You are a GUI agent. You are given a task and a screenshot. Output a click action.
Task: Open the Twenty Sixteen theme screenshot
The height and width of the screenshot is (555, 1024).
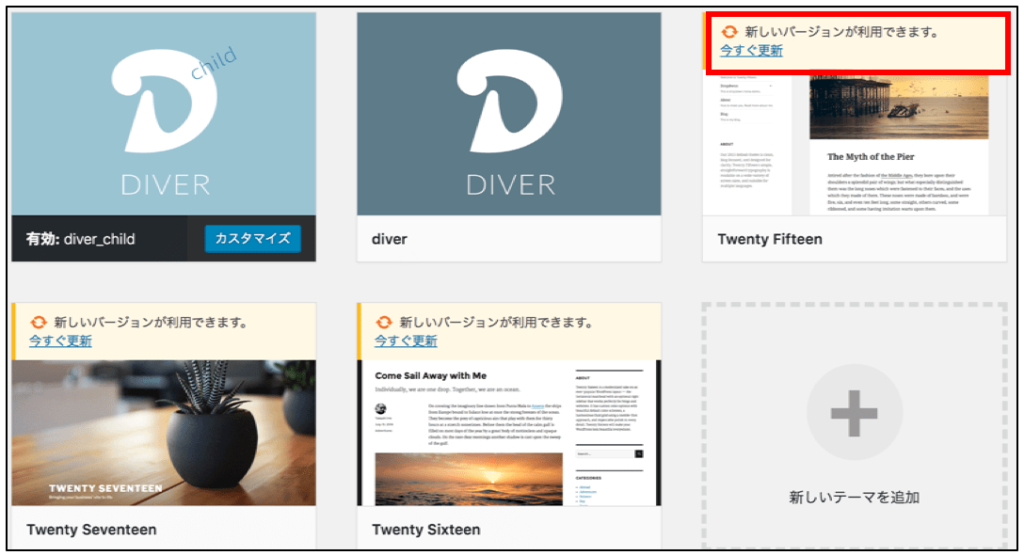[x=509, y=432]
